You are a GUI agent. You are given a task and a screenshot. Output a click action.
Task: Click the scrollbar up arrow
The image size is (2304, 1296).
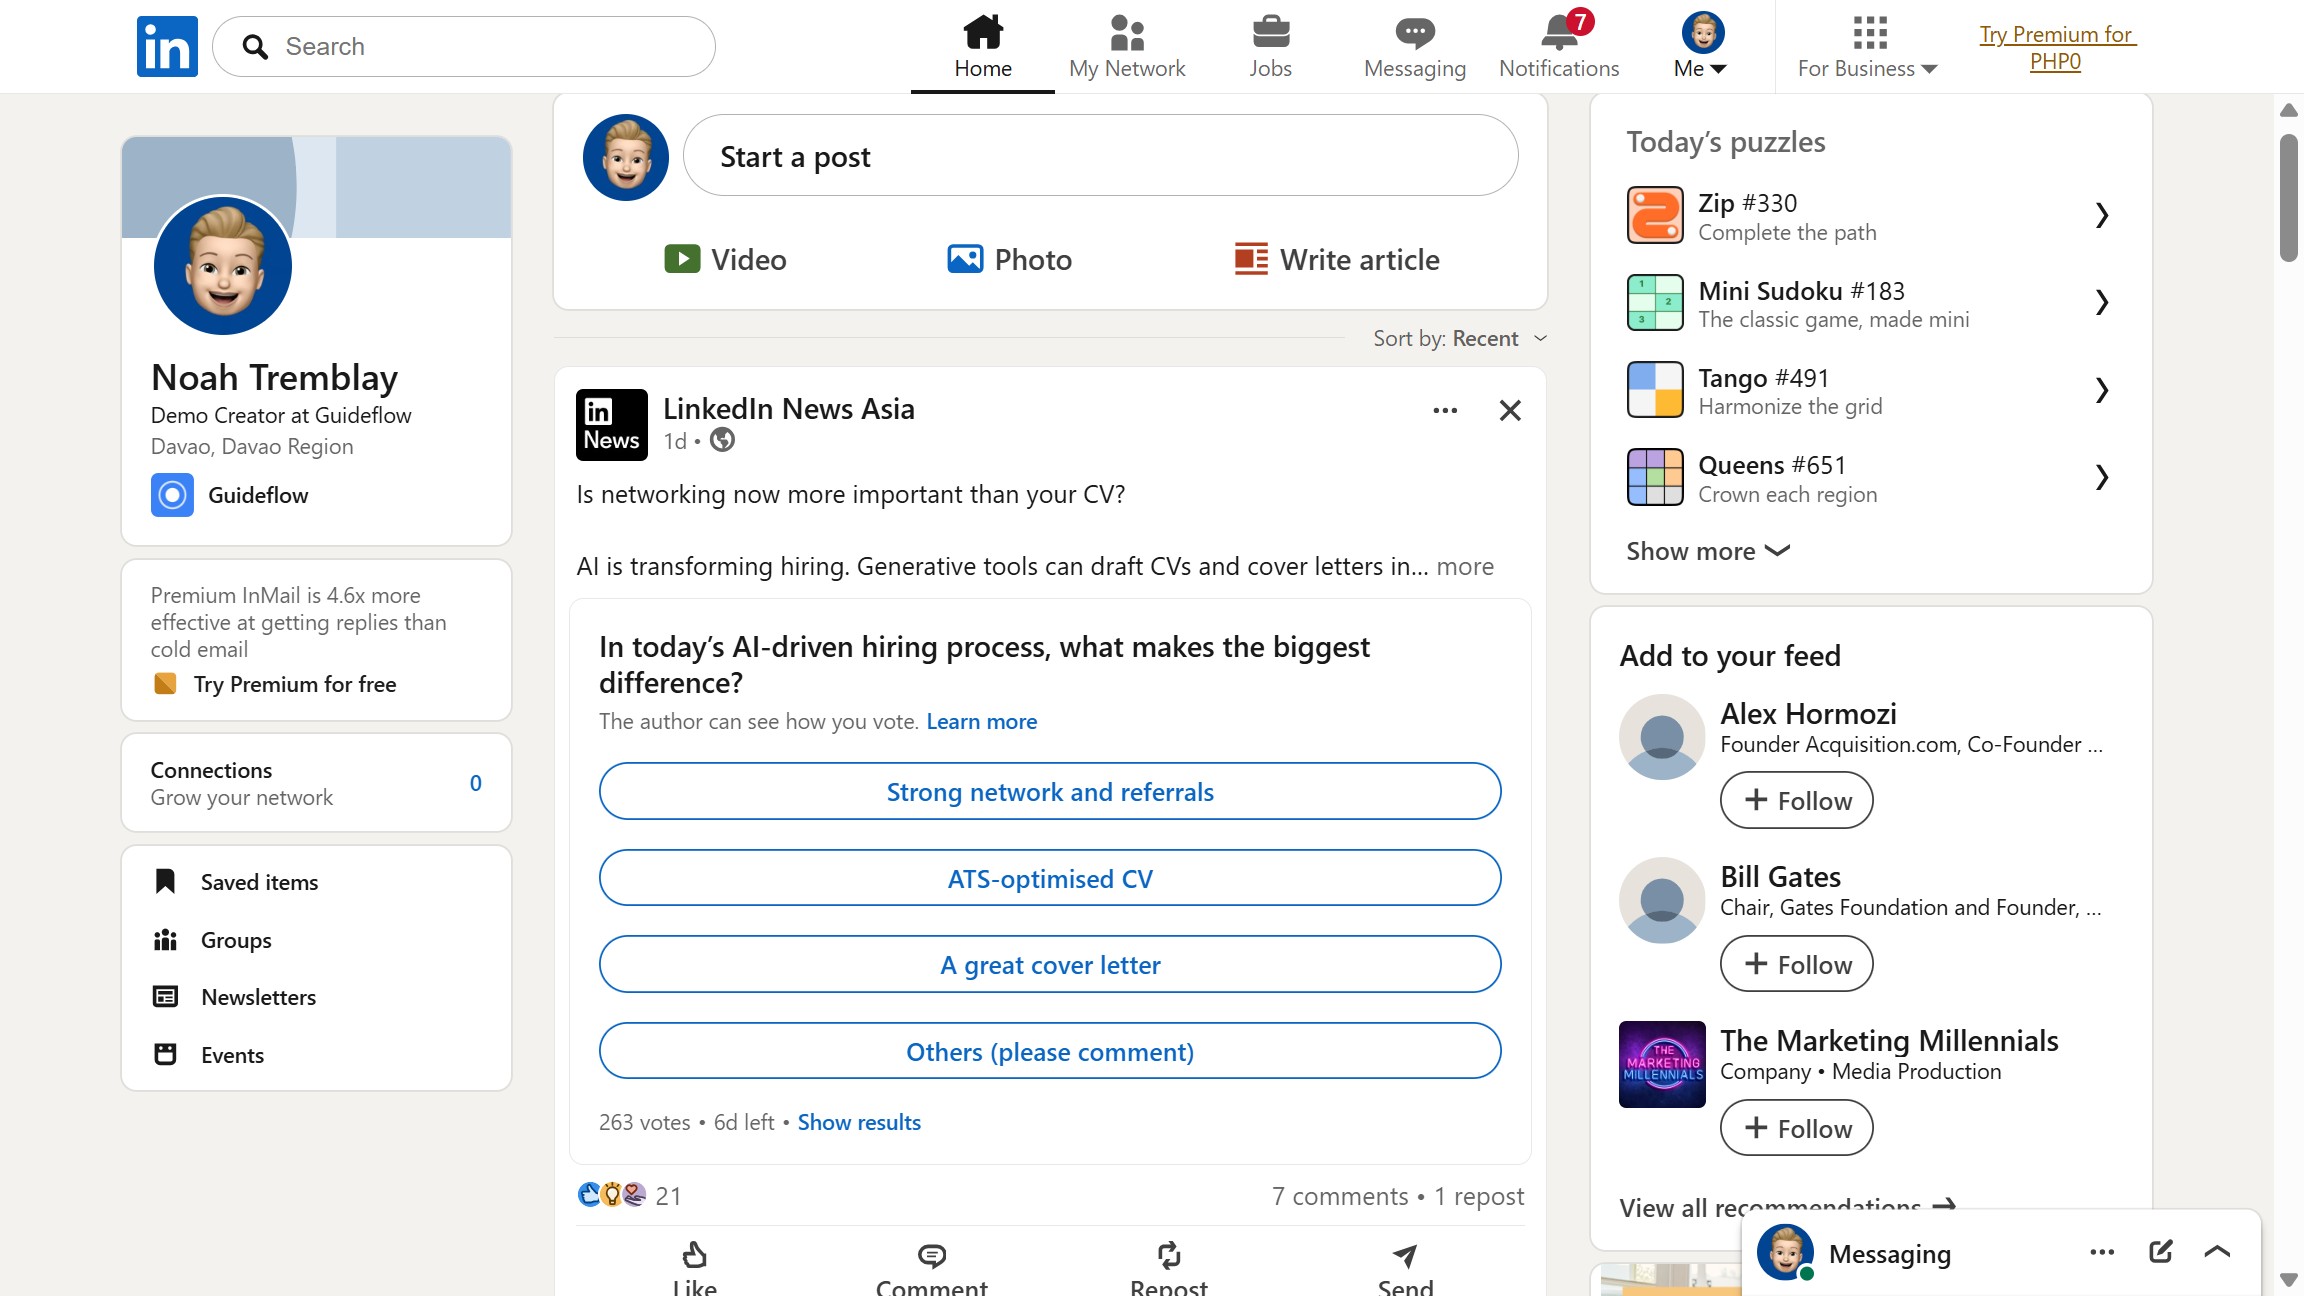click(2289, 110)
